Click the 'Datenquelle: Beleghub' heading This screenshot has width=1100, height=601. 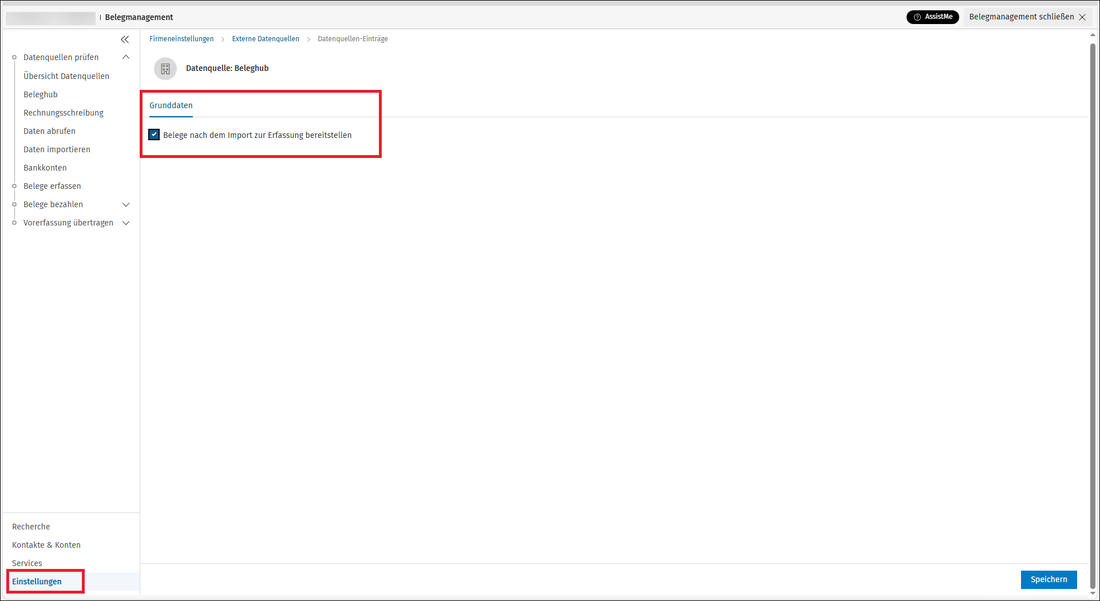[227, 68]
